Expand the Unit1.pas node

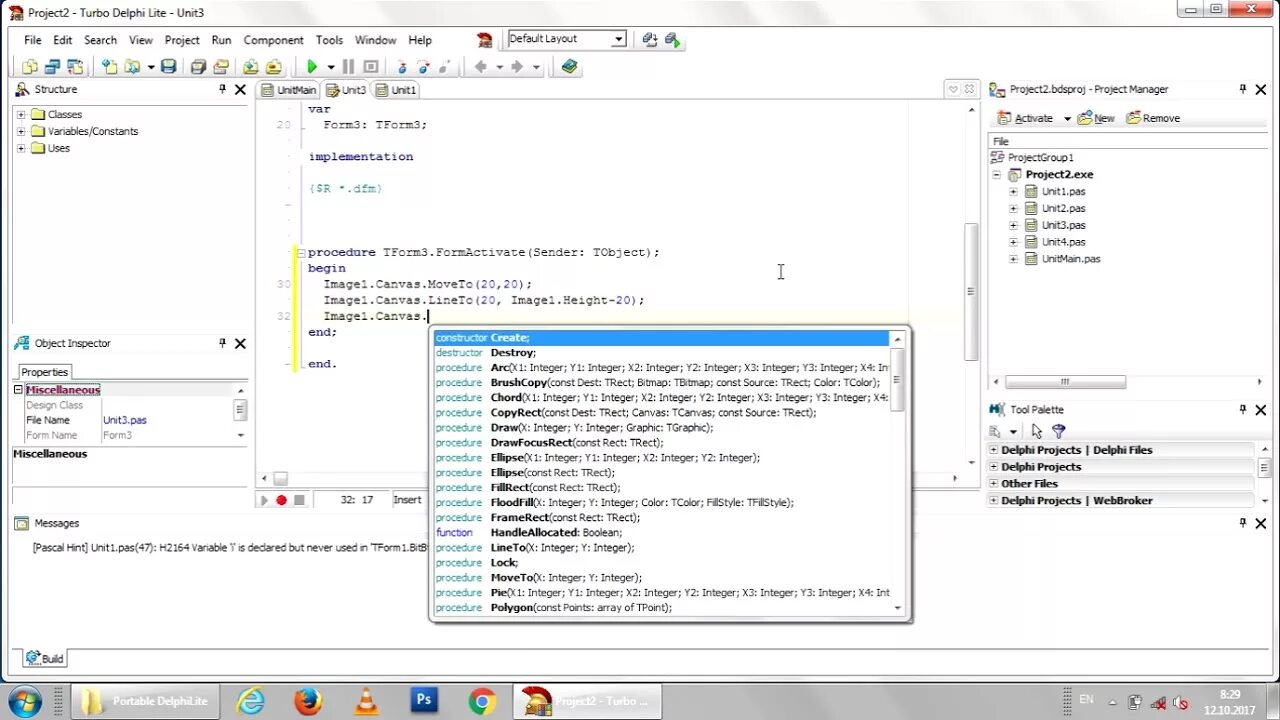click(x=1013, y=192)
